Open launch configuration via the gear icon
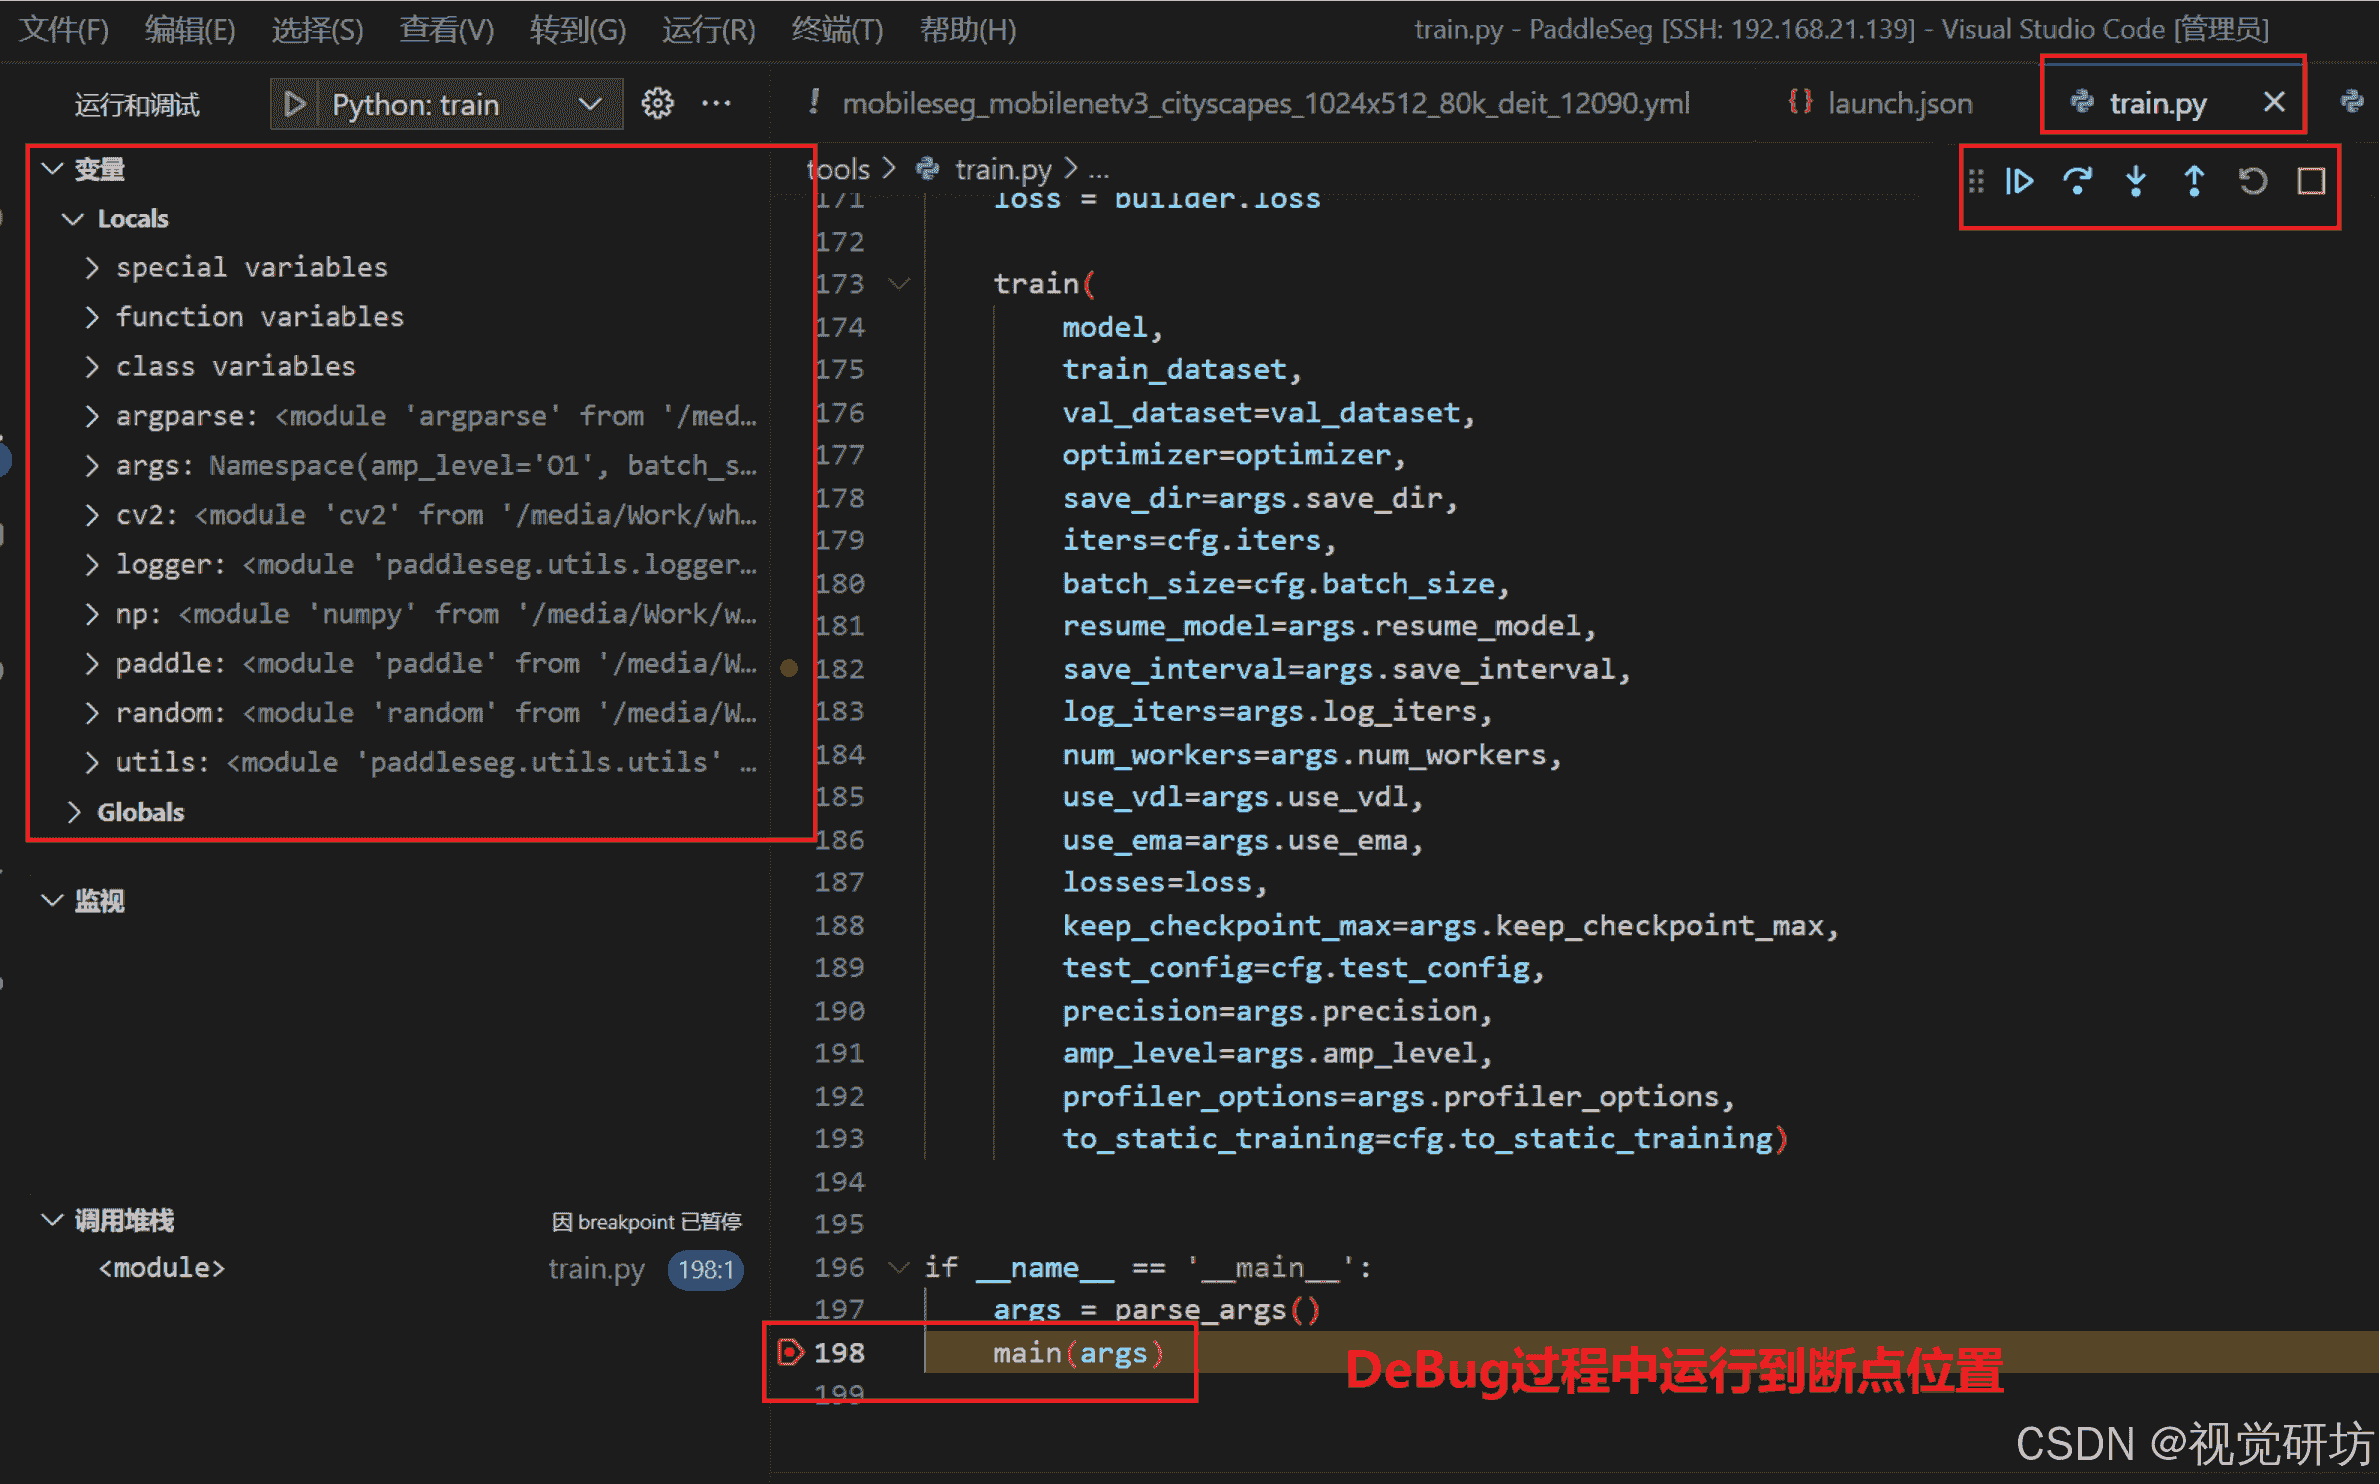The image size is (2380, 1484). [x=658, y=103]
